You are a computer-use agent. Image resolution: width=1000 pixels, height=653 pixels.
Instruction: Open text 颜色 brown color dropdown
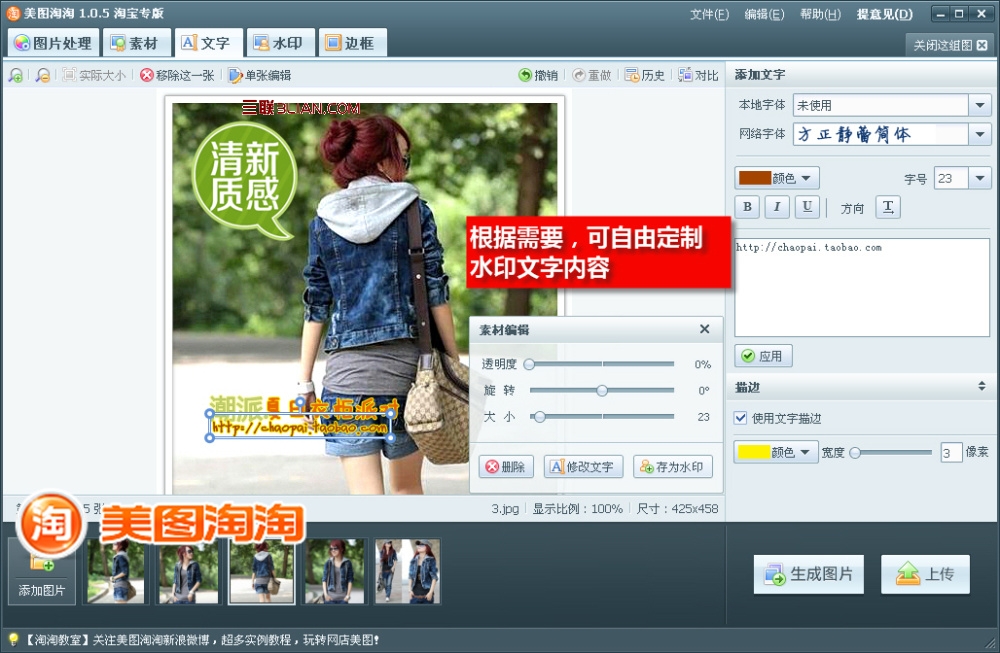pyautogui.click(x=777, y=178)
